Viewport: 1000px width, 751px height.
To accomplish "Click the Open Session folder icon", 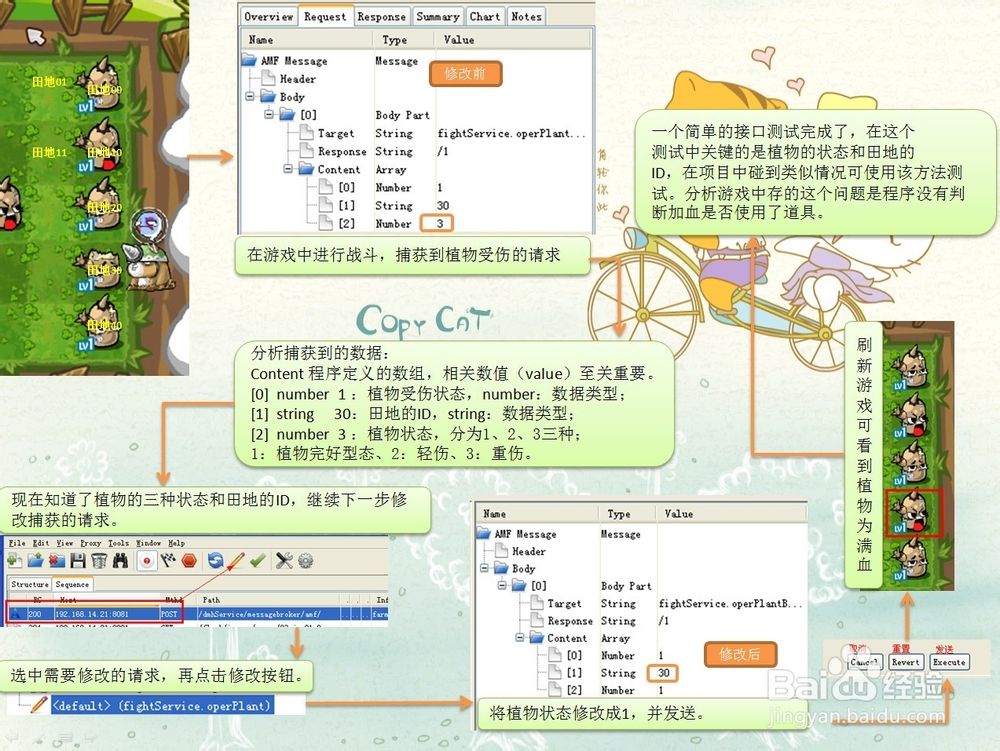I will coord(35,561).
